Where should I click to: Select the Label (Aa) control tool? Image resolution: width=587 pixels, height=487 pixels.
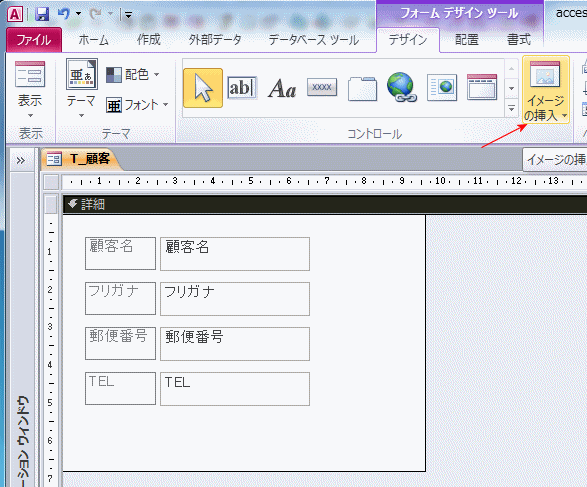point(282,88)
